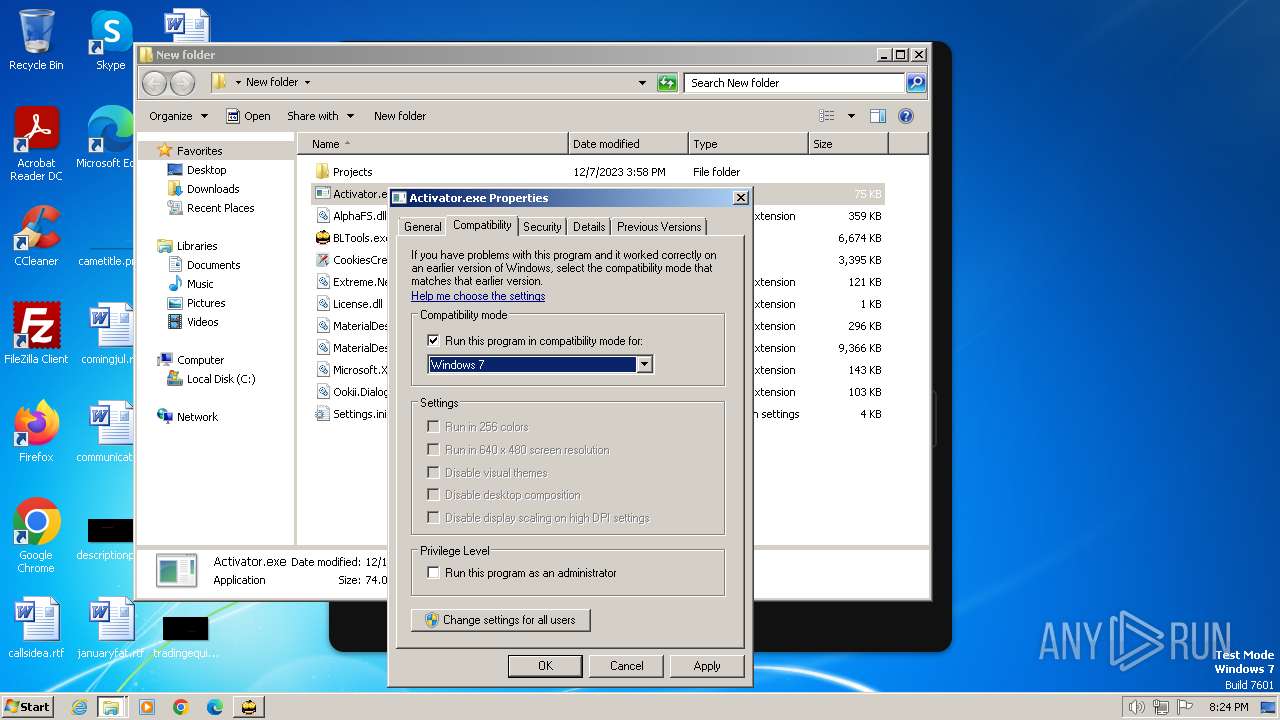
Task: Click the volume speaker tray icon
Action: click(x=1136, y=707)
